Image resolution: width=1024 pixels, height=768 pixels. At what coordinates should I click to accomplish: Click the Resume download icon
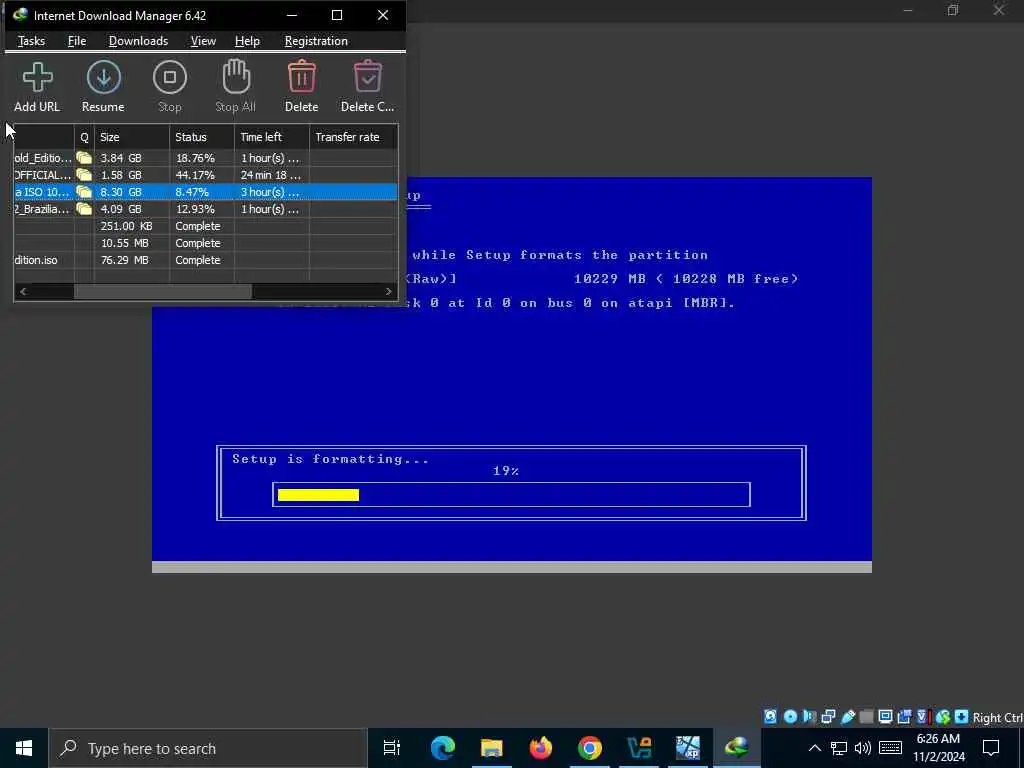pyautogui.click(x=103, y=77)
